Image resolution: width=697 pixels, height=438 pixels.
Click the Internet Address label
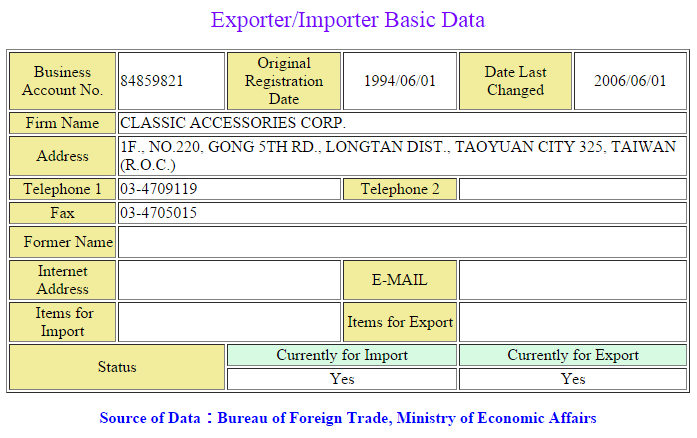pos(63,280)
